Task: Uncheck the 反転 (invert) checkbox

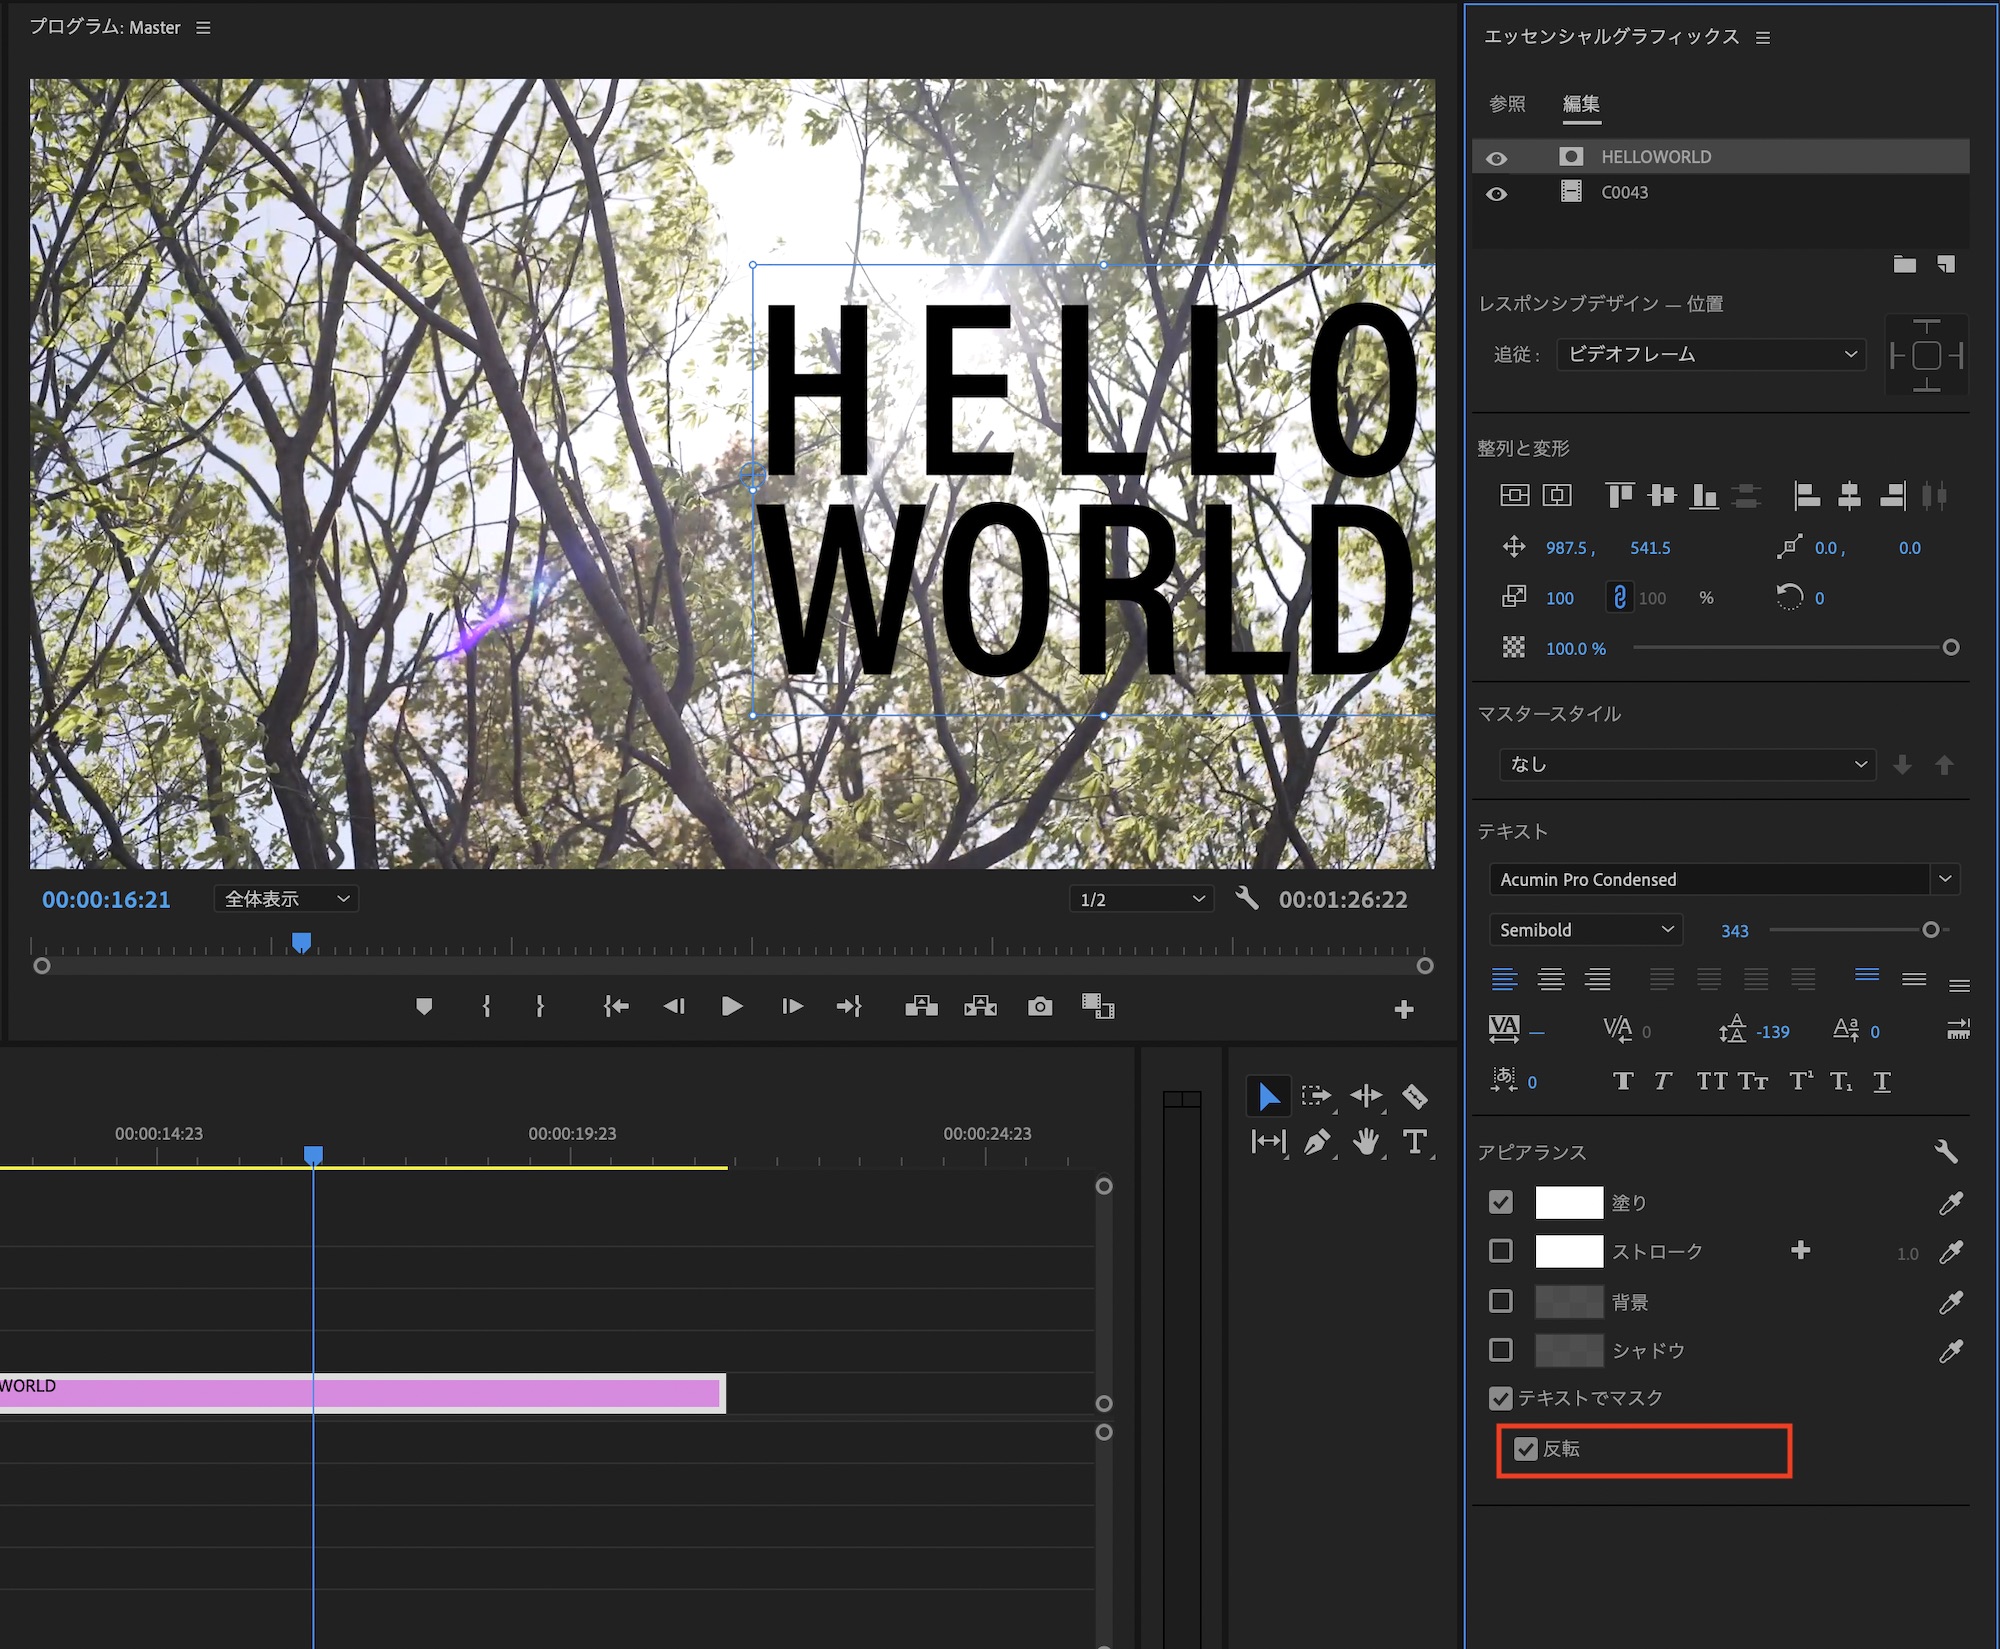Action: pyautogui.click(x=1525, y=1449)
